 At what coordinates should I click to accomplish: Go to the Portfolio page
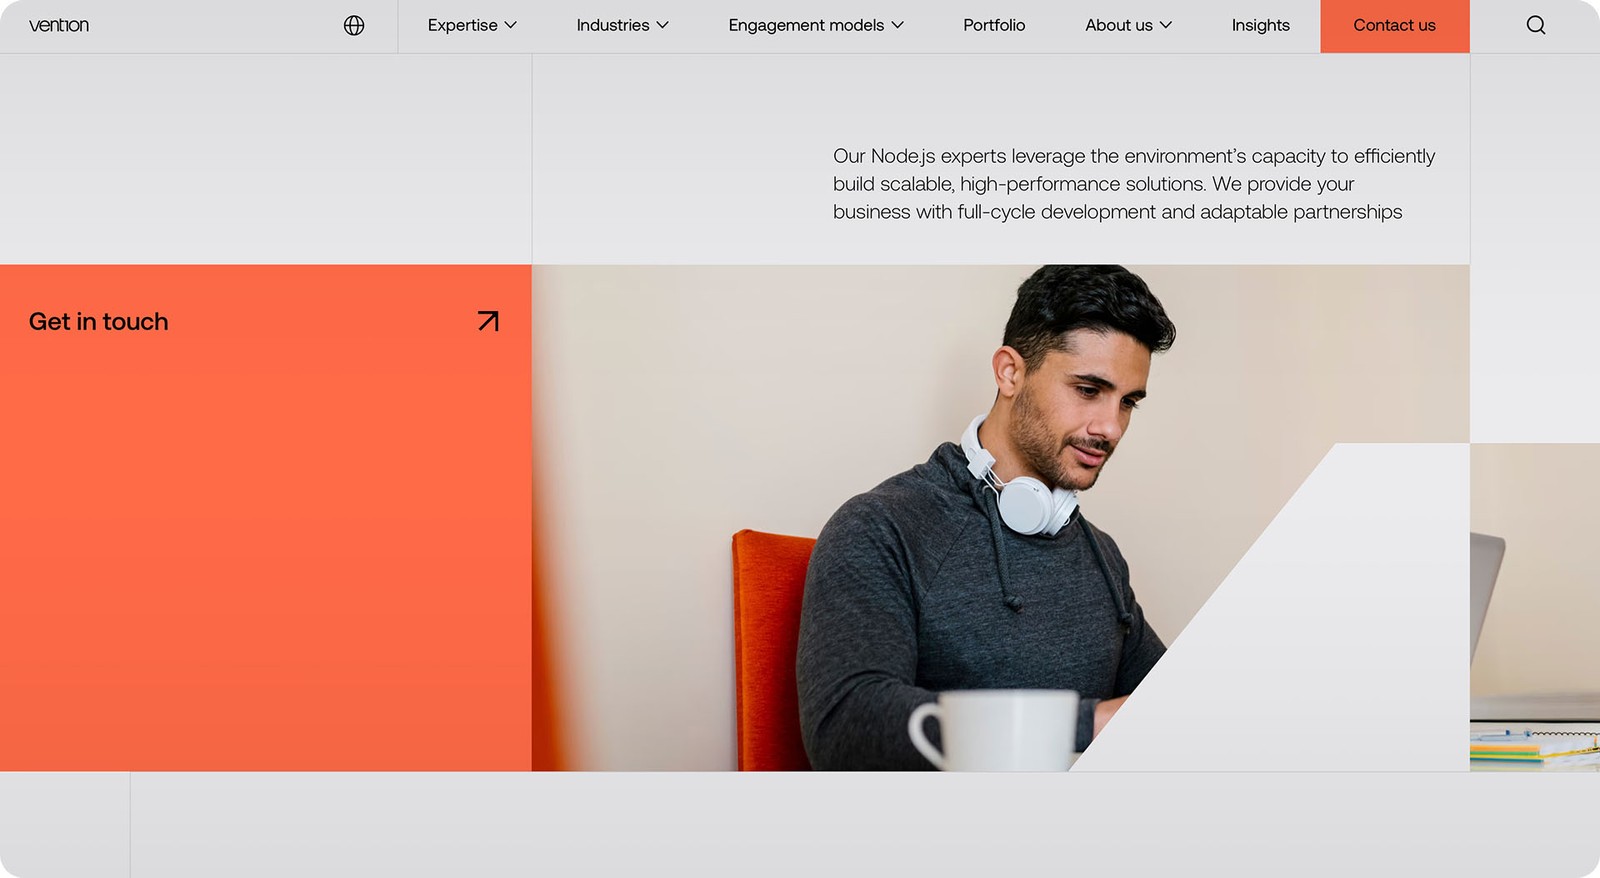coord(994,25)
